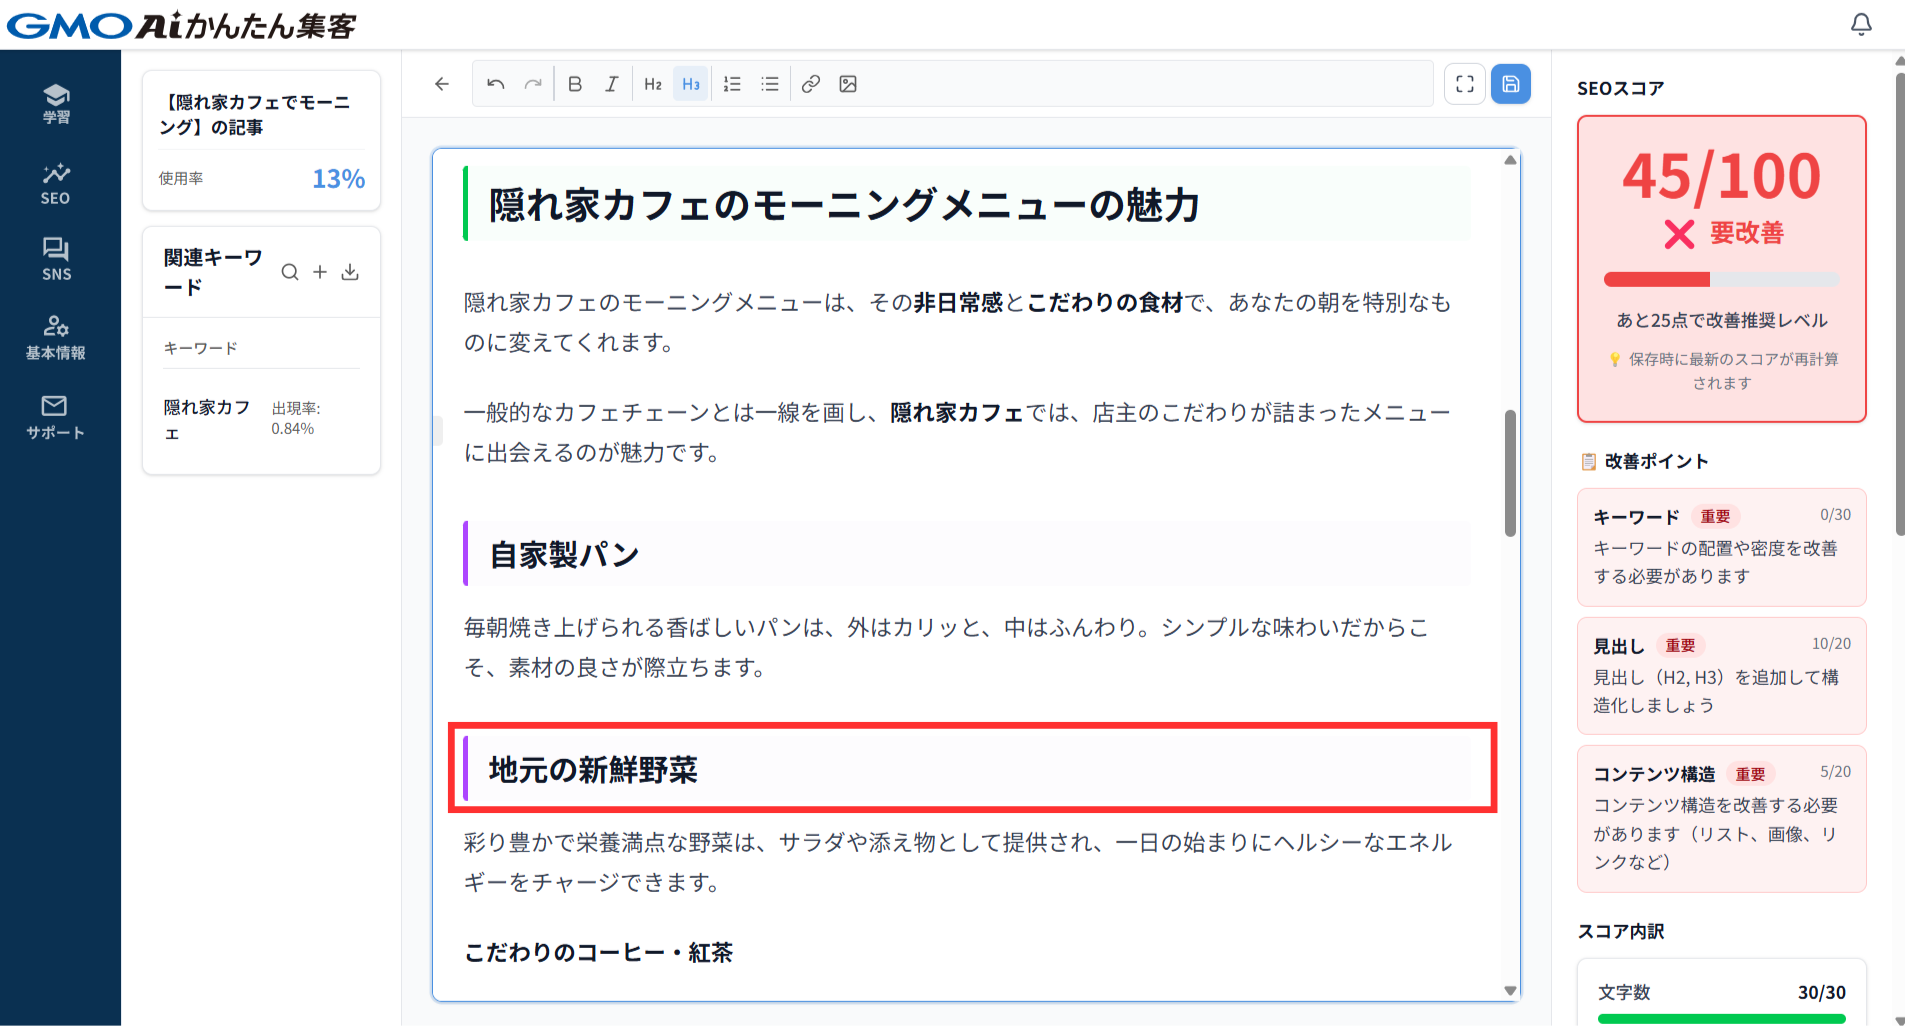Enter fullscreen editor mode

tap(1465, 84)
